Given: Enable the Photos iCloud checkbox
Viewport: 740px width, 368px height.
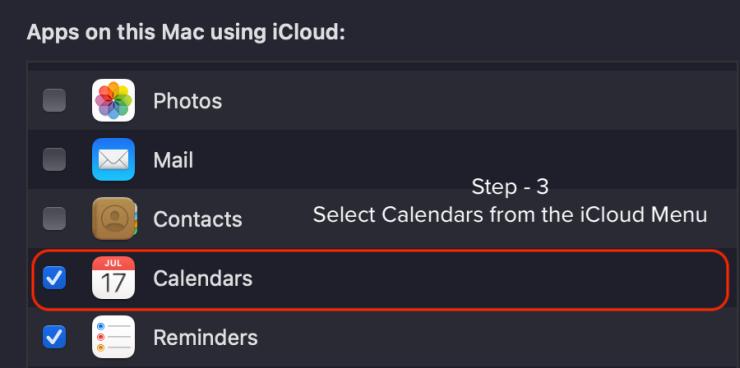Looking at the screenshot, I should tap(54, 100).
